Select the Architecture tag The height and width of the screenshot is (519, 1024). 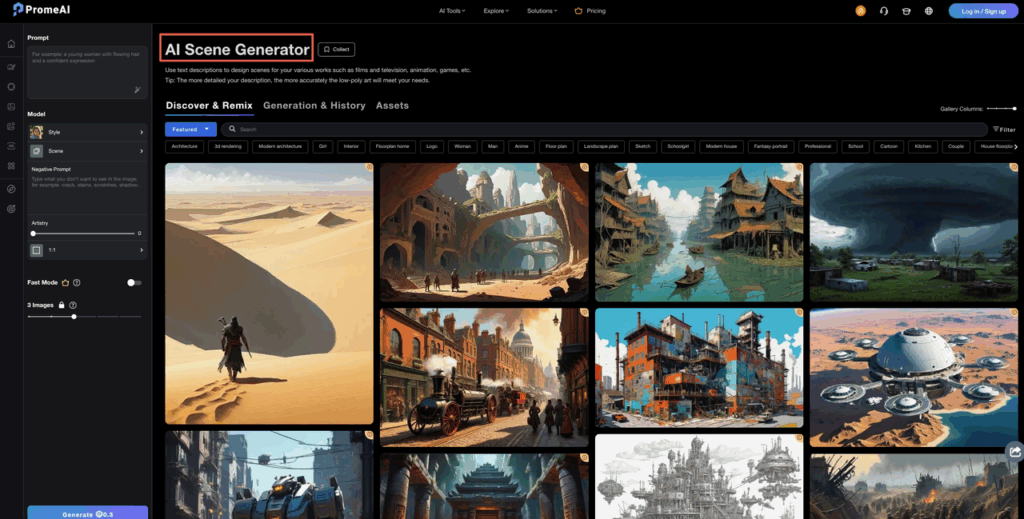click(x=184, y=146)
